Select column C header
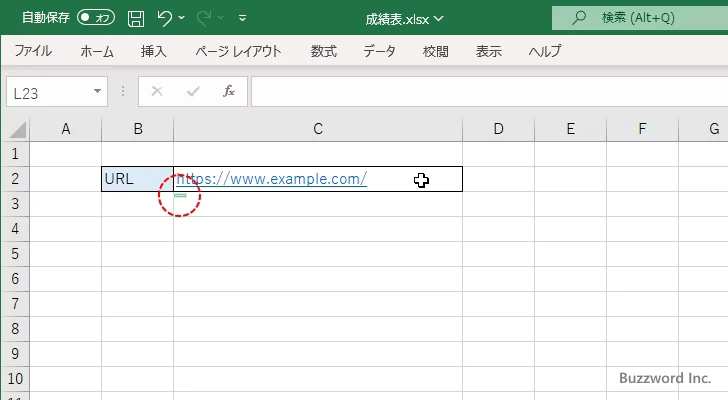 pos(318,129)
